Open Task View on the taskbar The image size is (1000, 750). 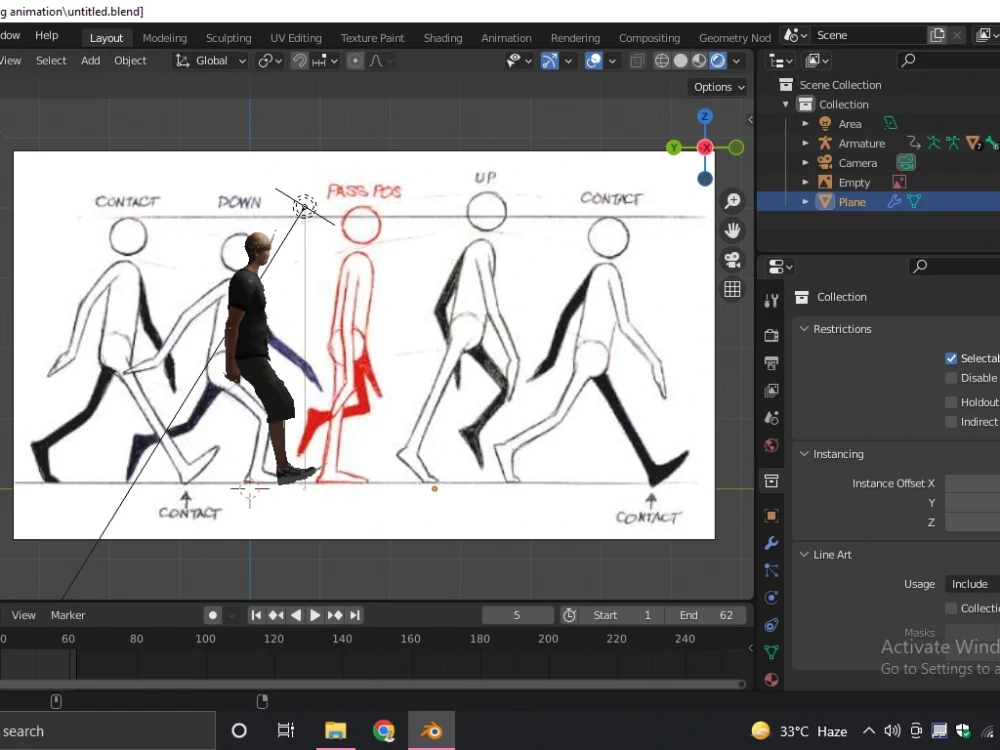tap(286, 730)
